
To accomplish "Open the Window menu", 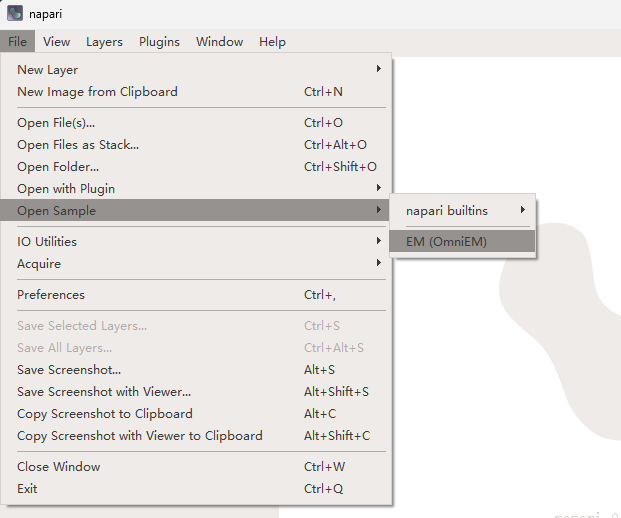I will 219,41.
